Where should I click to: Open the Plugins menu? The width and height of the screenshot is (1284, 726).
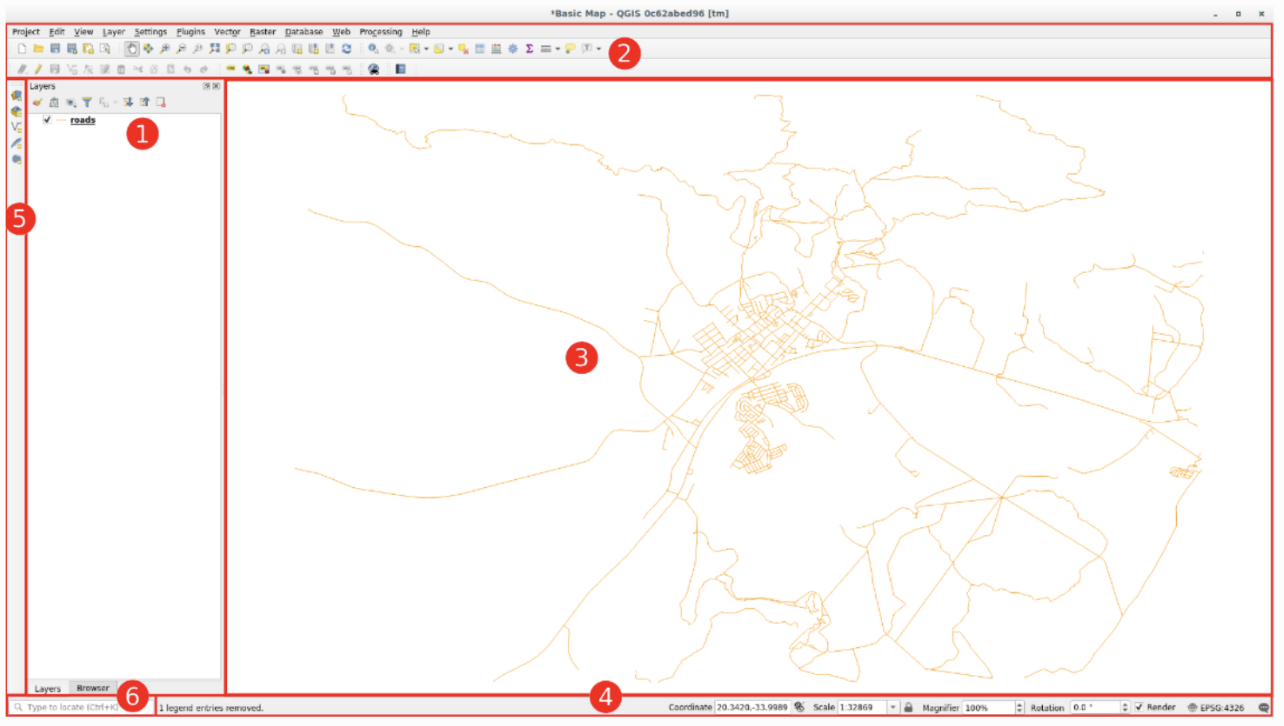pyautogui.click(x=191, y=32)
